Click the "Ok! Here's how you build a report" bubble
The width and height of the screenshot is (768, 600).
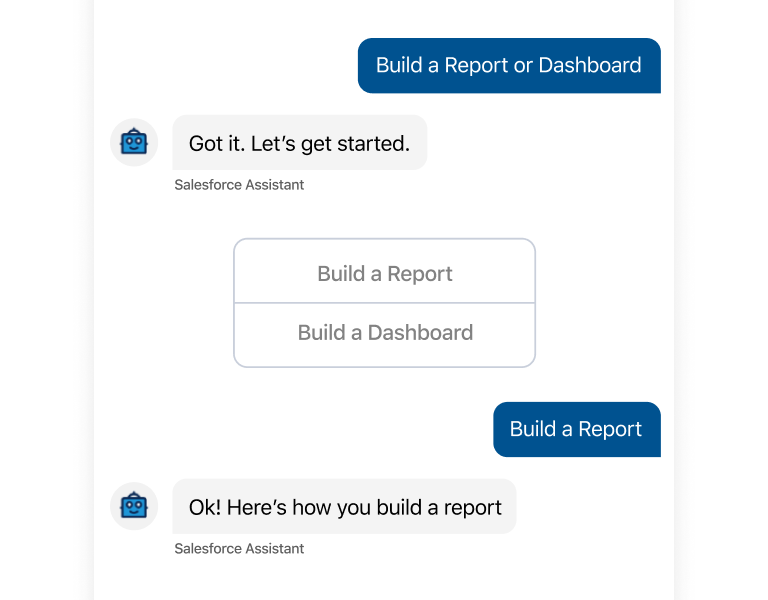tap(344, 507)
